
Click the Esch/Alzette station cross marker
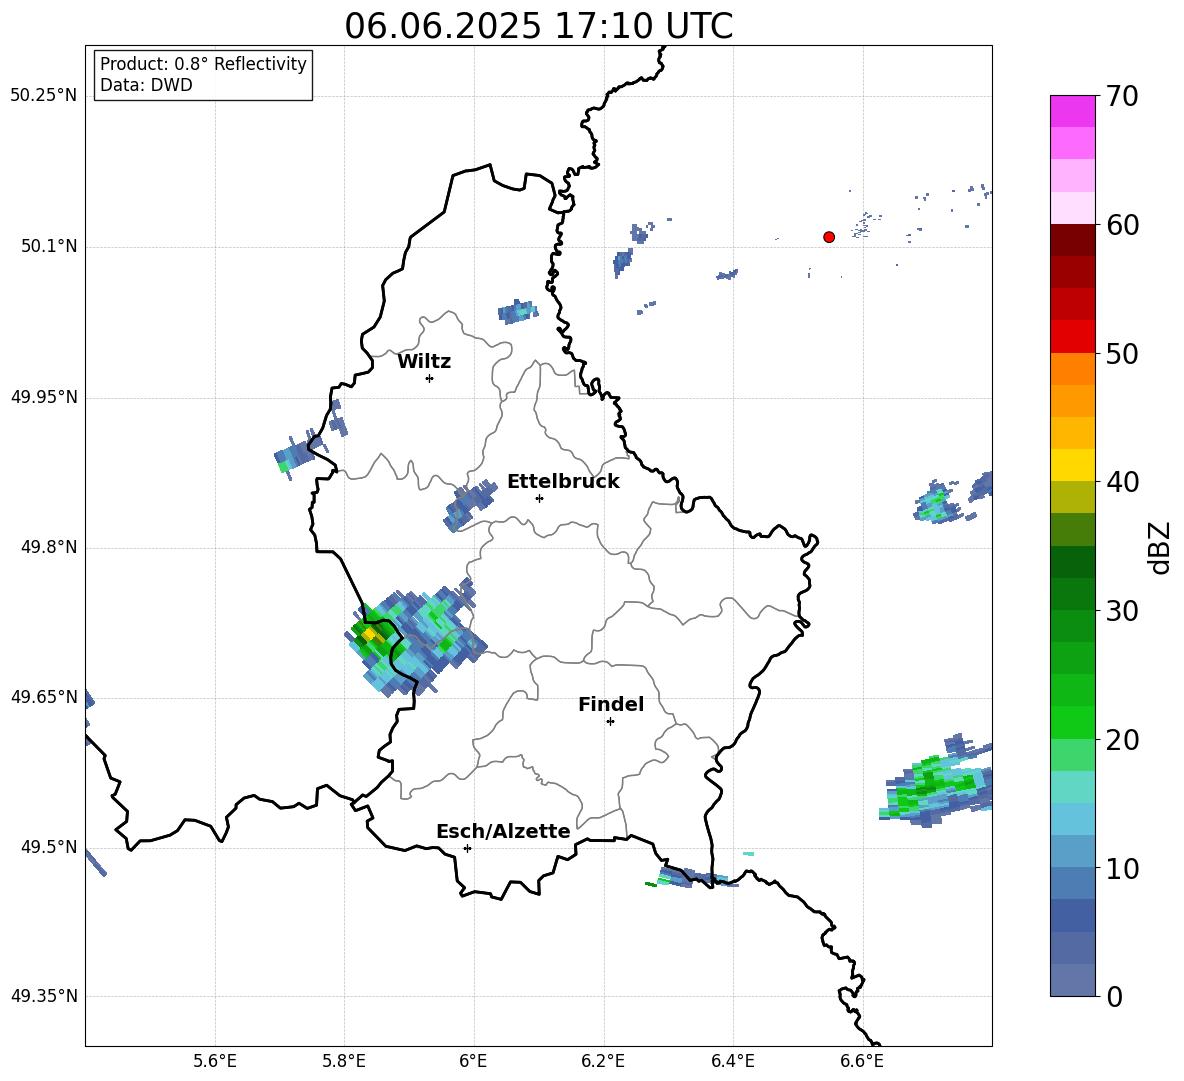coord(467,848)
